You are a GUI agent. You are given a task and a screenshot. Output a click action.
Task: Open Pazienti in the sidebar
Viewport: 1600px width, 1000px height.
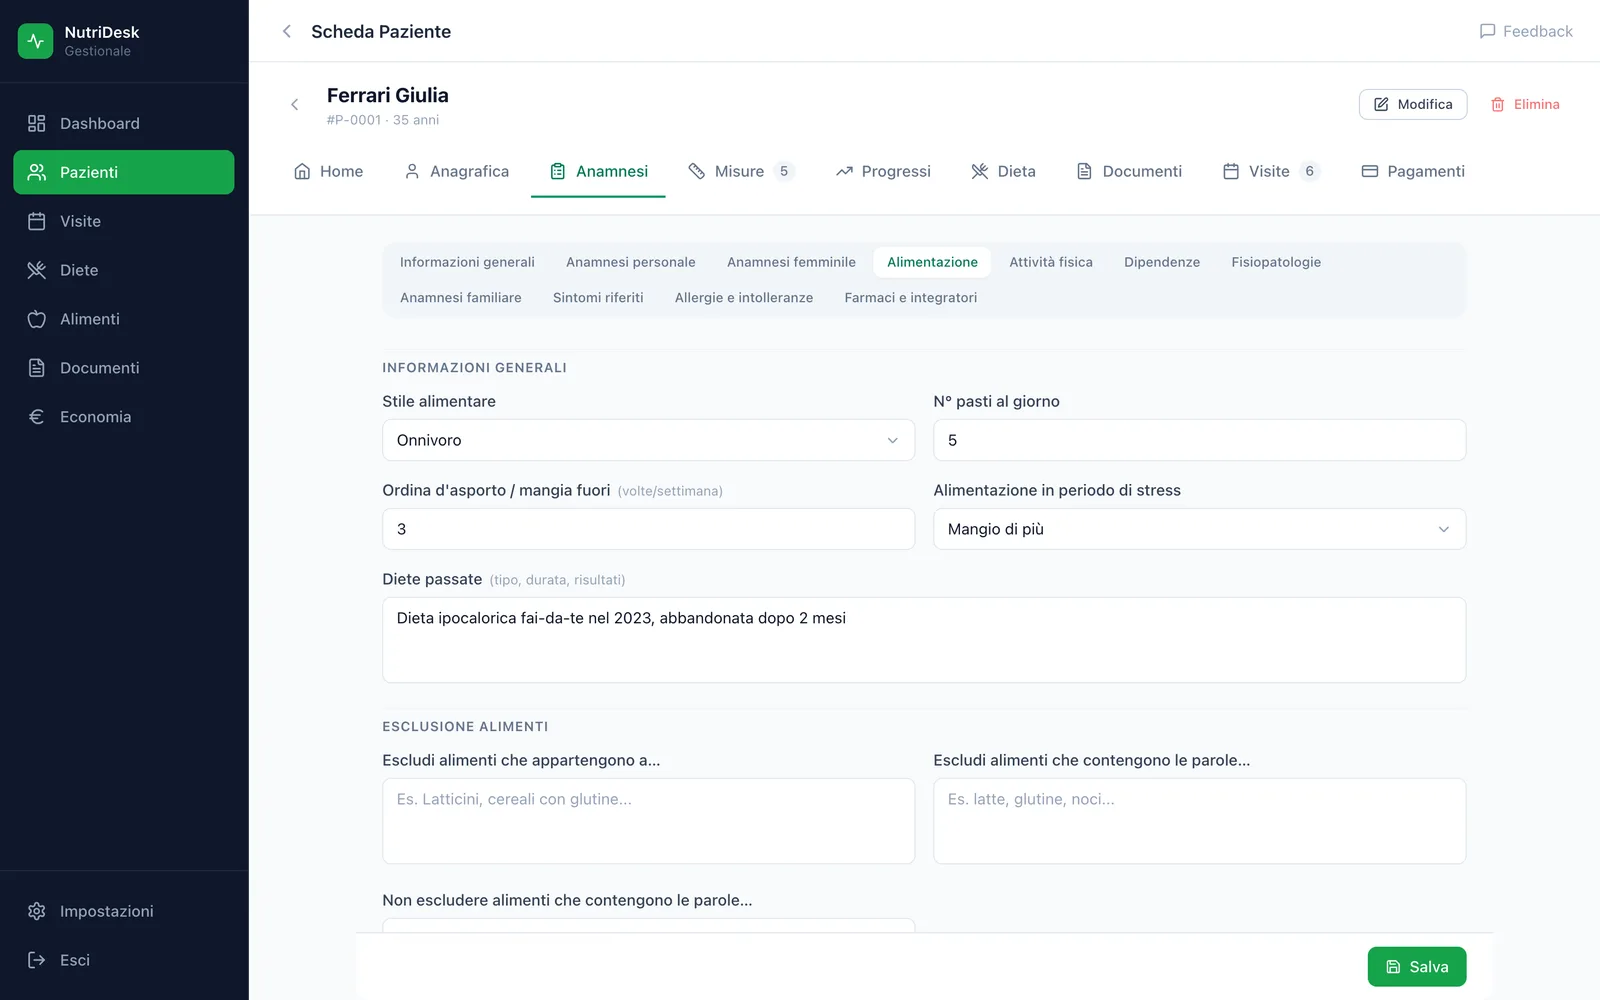coord(124,172)
